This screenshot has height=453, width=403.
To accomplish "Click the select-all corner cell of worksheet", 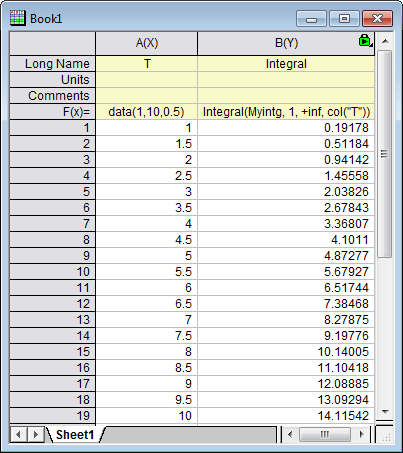I will (53, 43).
